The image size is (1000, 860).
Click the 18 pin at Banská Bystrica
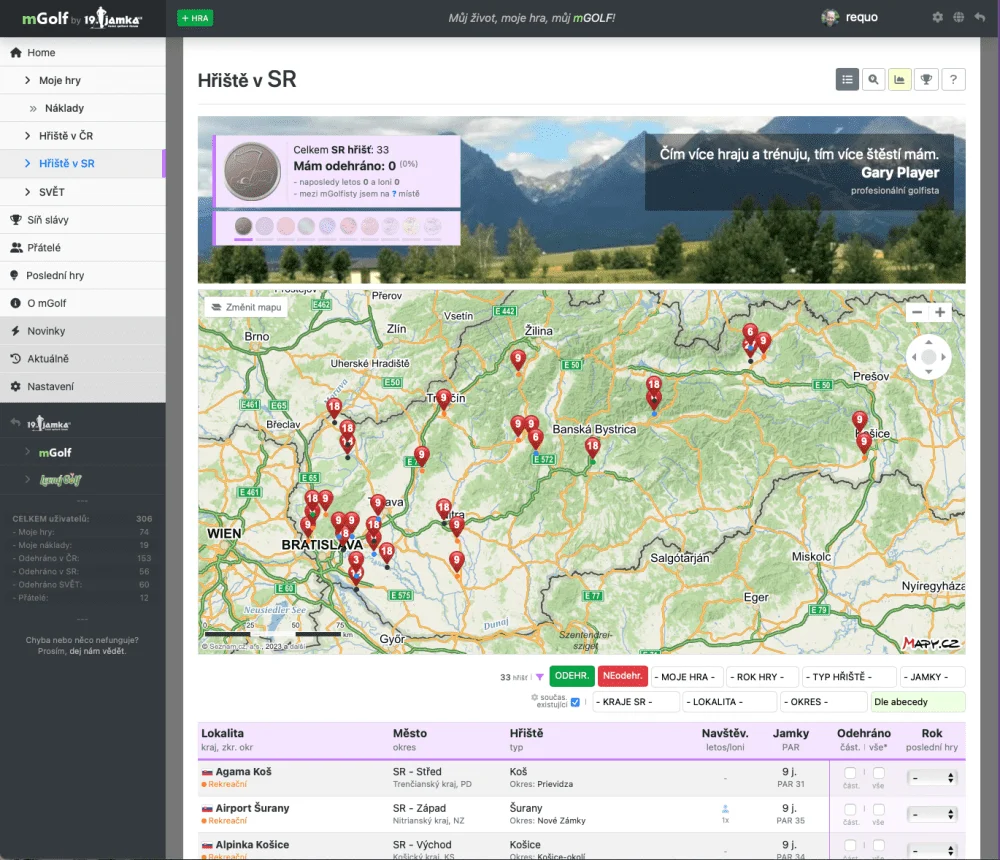[592, 448]
